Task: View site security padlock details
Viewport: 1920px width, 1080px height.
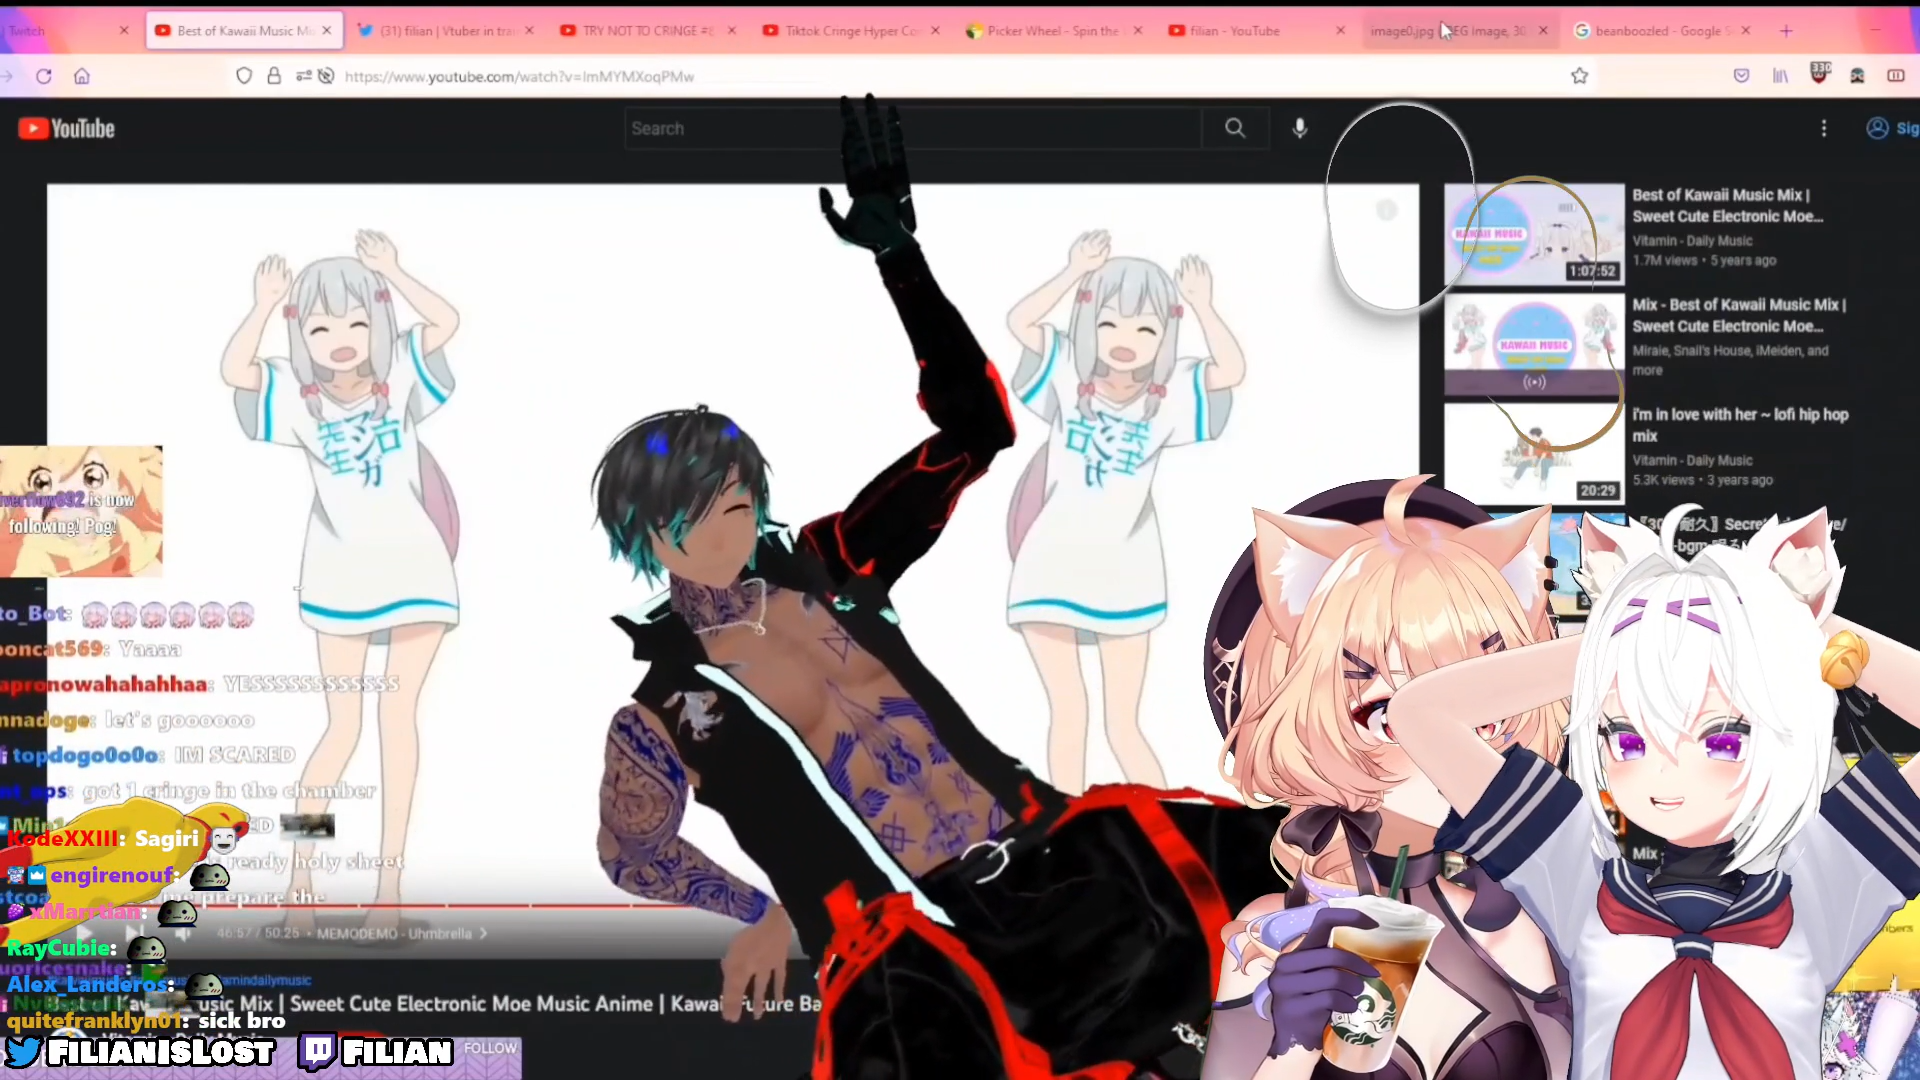Action: coord(274,76)
